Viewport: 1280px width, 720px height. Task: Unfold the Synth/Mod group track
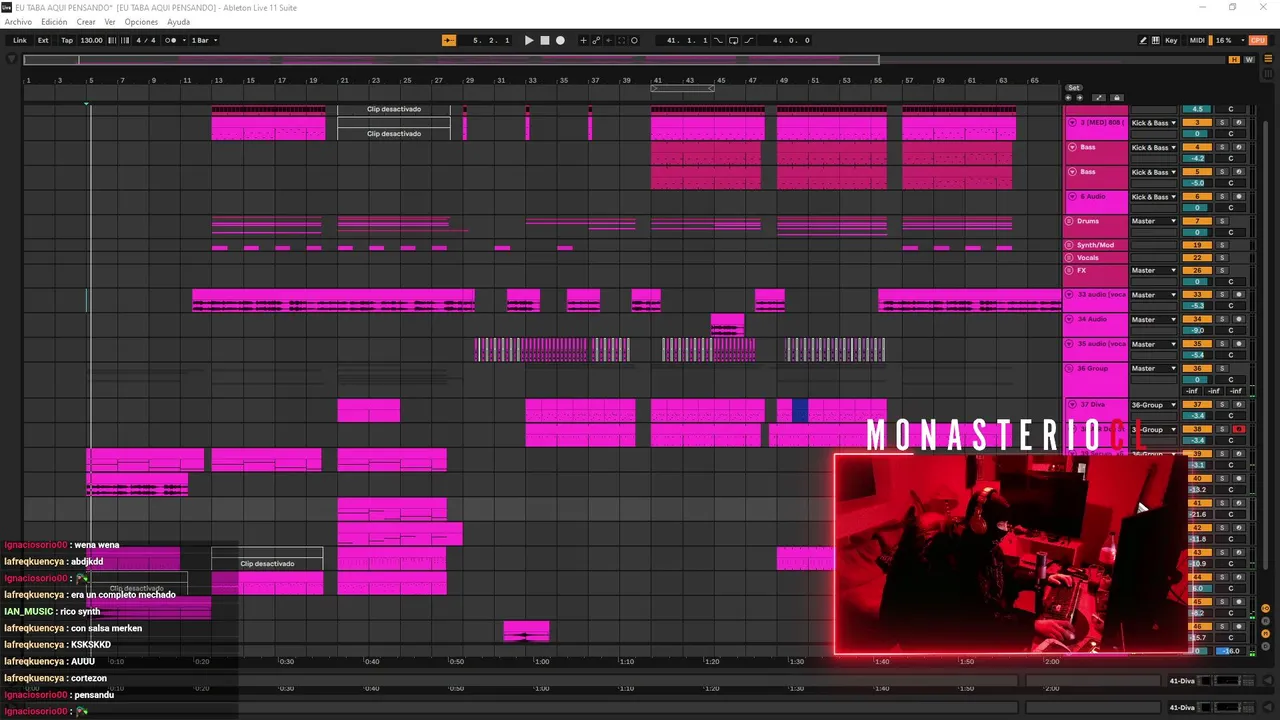click(x=1069, y=245)
